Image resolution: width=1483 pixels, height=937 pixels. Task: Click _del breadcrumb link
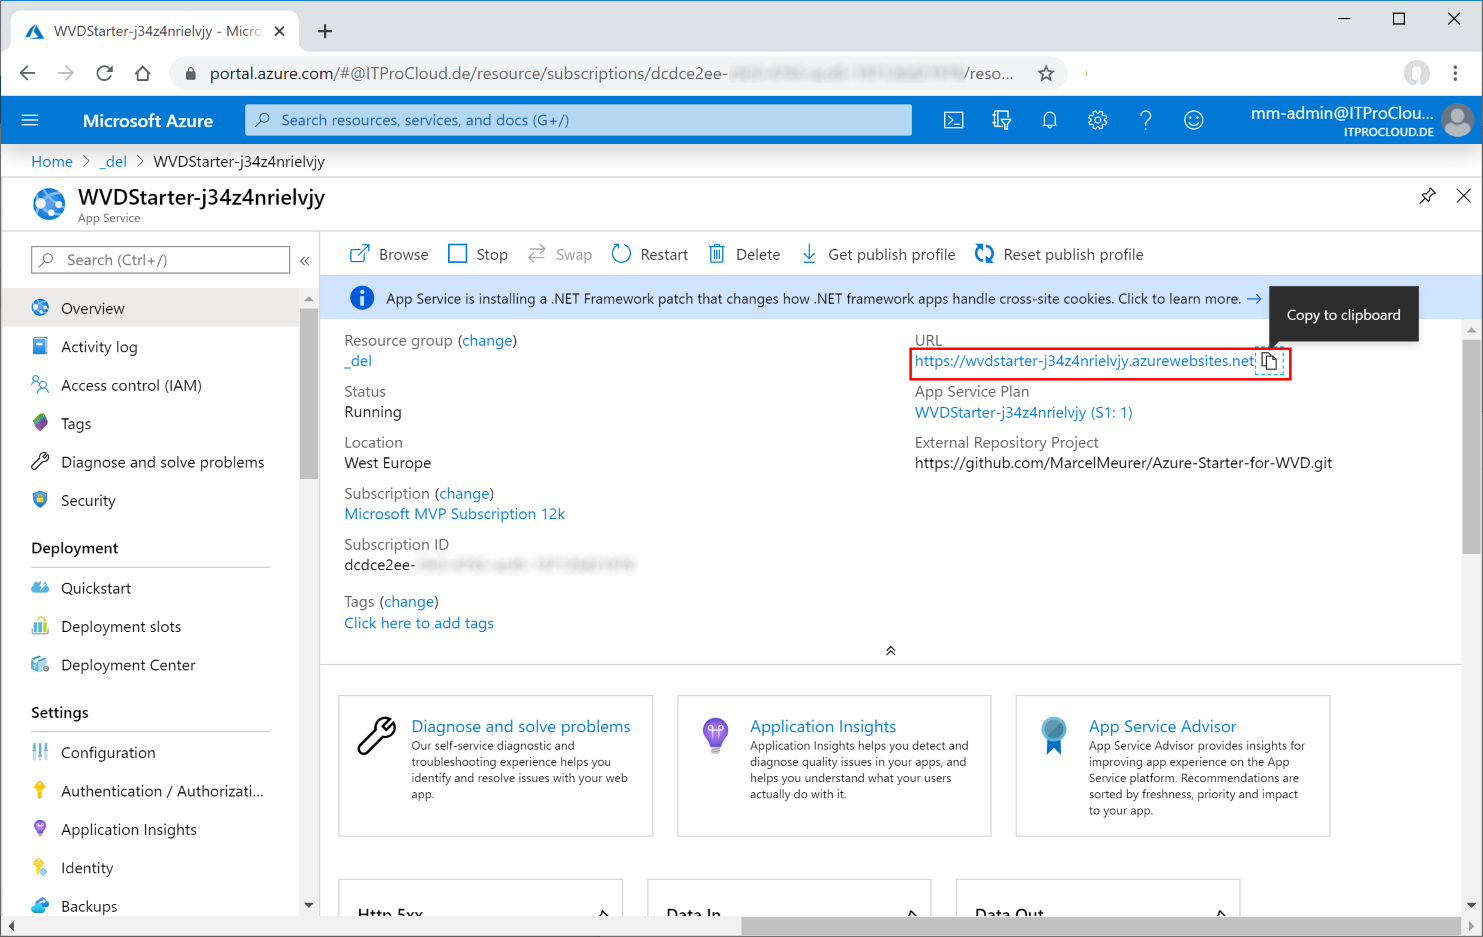[x=113, y=162]
